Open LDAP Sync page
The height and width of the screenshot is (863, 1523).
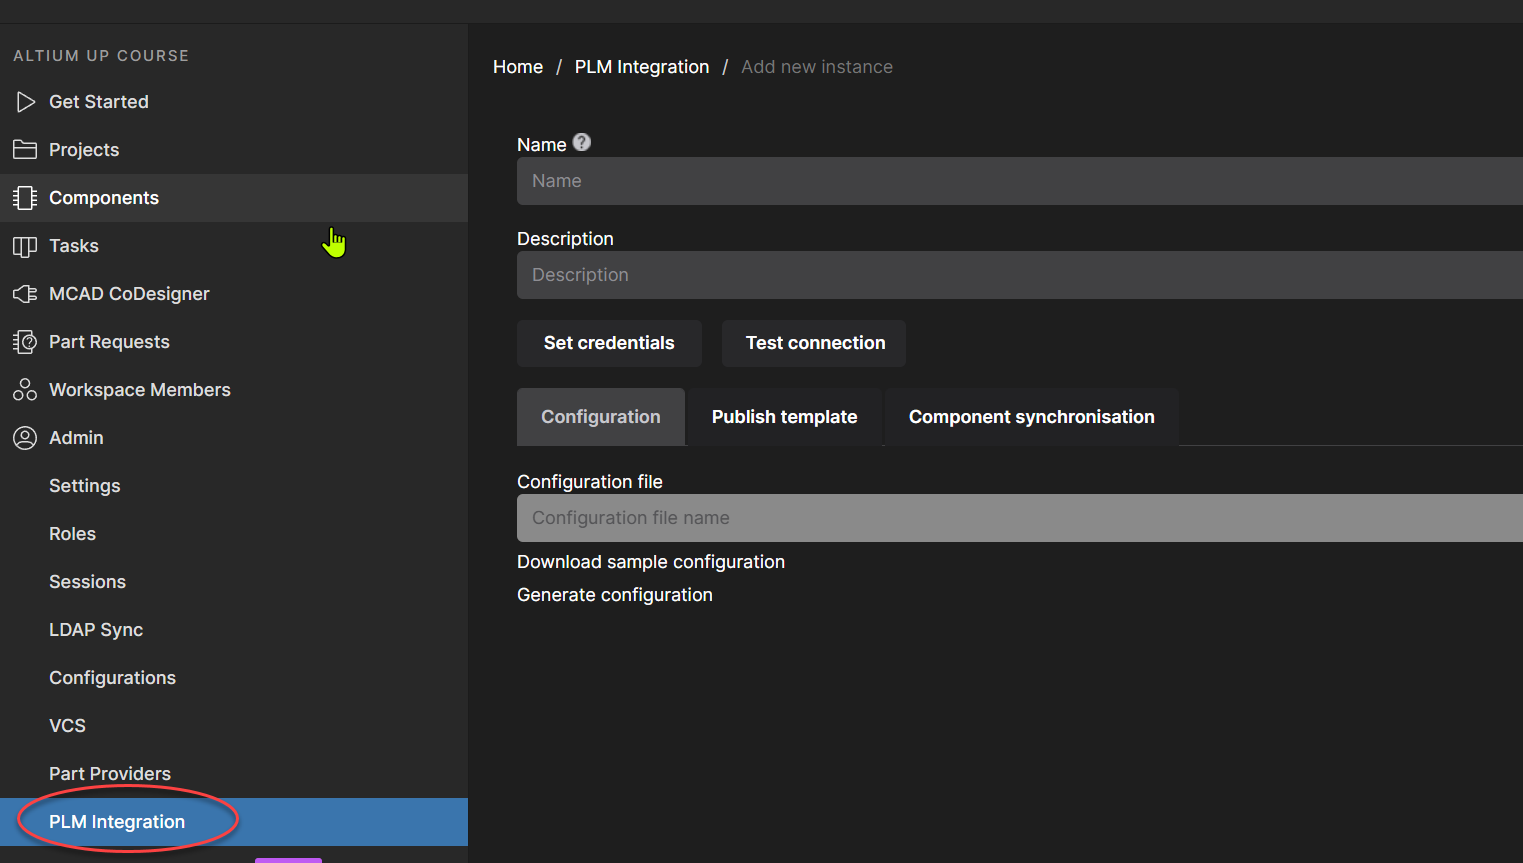tap(234, 630)
